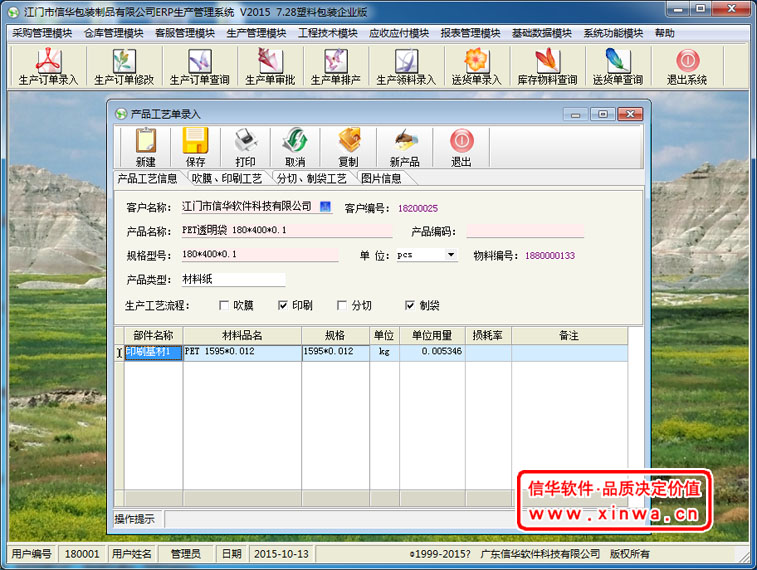The width and height of the screenshot is (757, 570).
Task: Click the customer name lookup button
Action: [325, 207]
